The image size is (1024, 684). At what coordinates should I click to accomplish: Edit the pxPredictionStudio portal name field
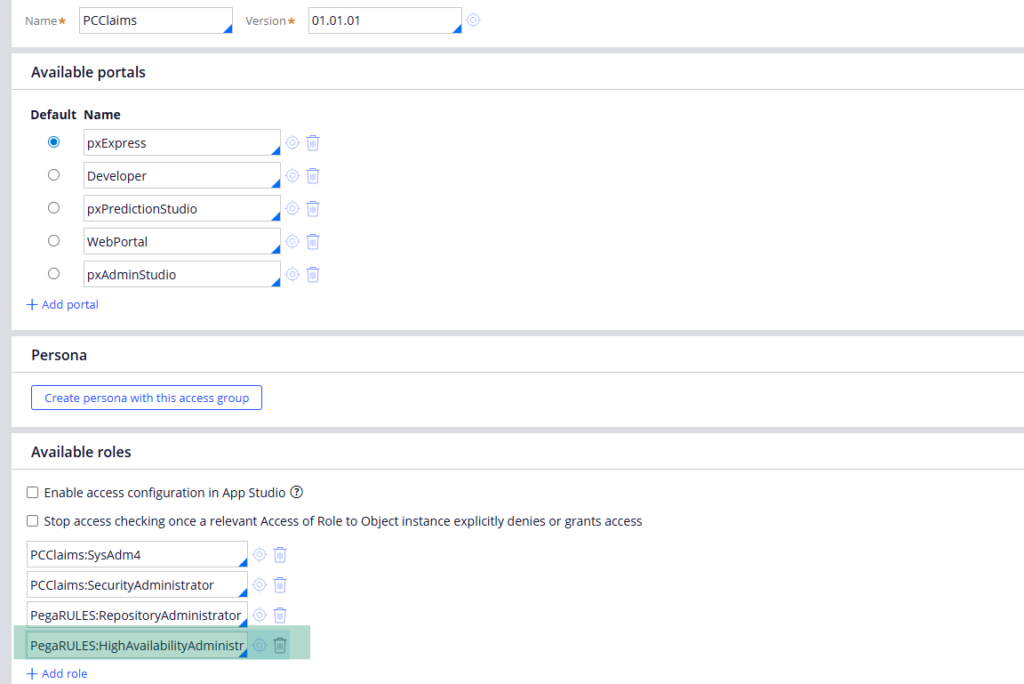182,208
